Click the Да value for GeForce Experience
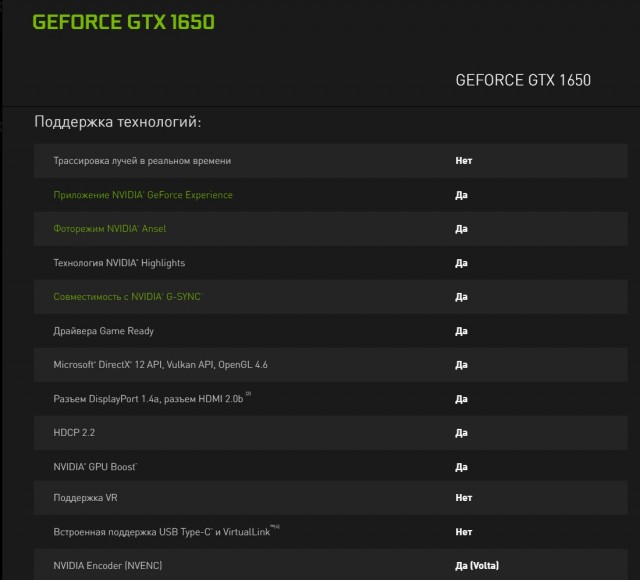Screen dimensions: 640x580 [461, 195]
